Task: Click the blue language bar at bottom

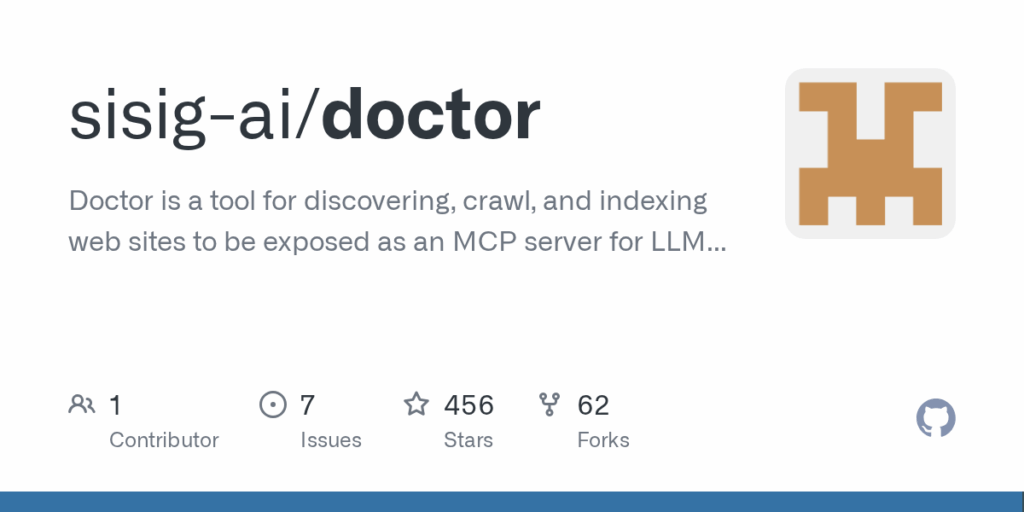Action: 512,502
